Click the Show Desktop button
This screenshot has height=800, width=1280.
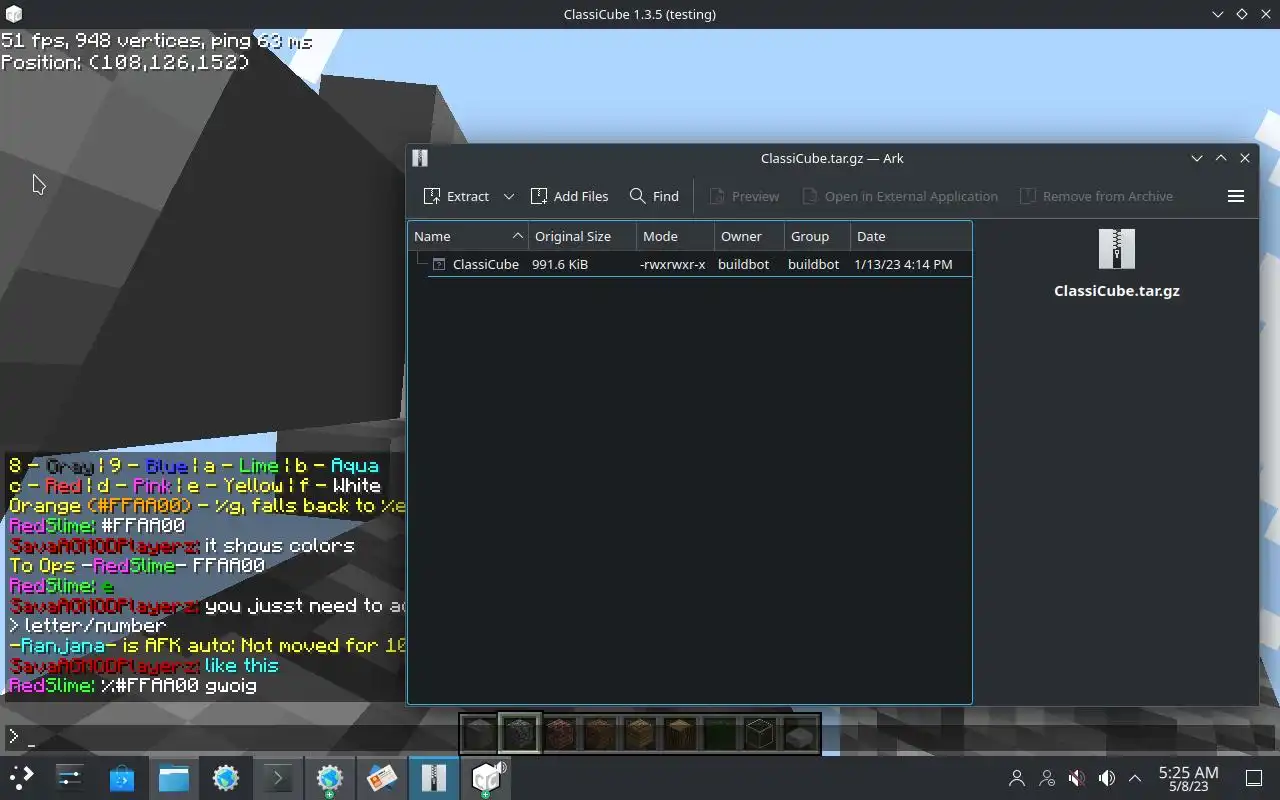1254,778
